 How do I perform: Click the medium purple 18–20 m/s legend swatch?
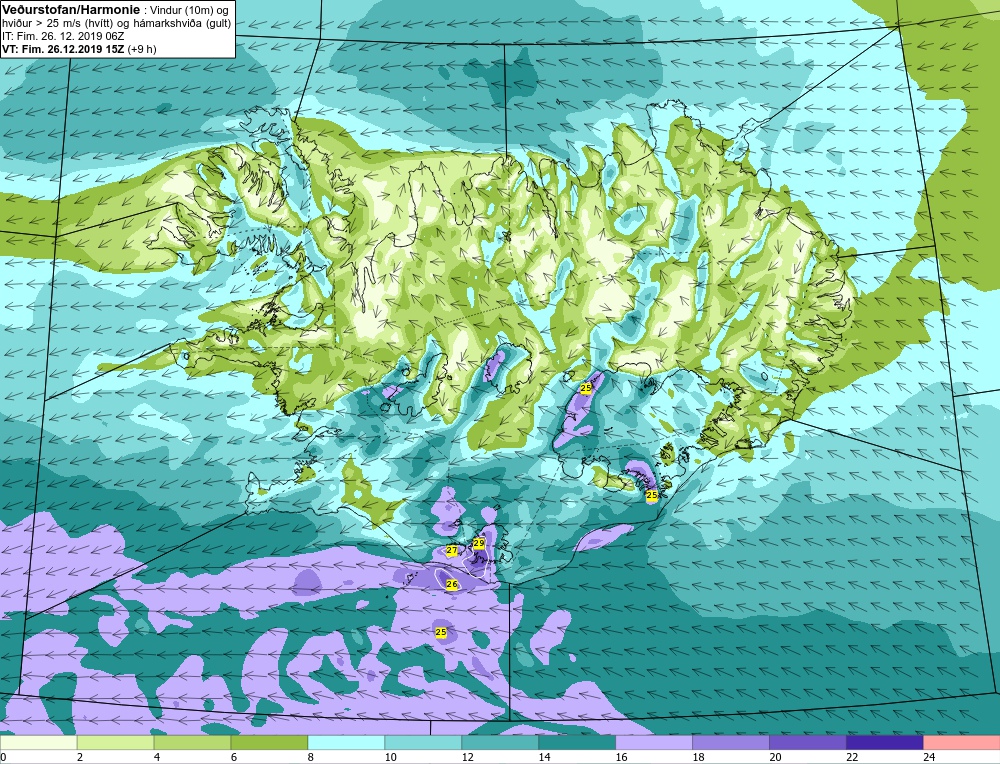731,743
